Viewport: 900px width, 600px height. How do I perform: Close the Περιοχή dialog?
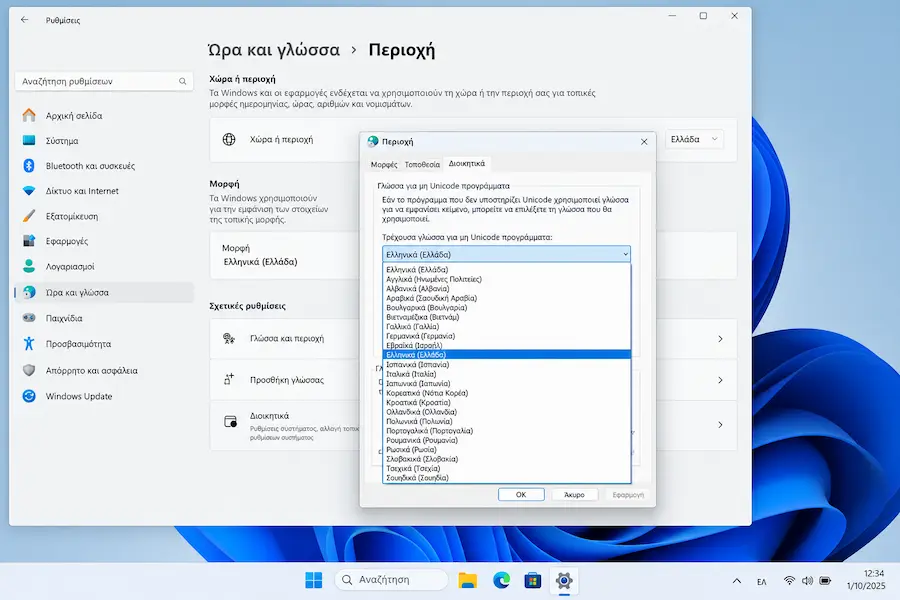[x=644, y=142]
